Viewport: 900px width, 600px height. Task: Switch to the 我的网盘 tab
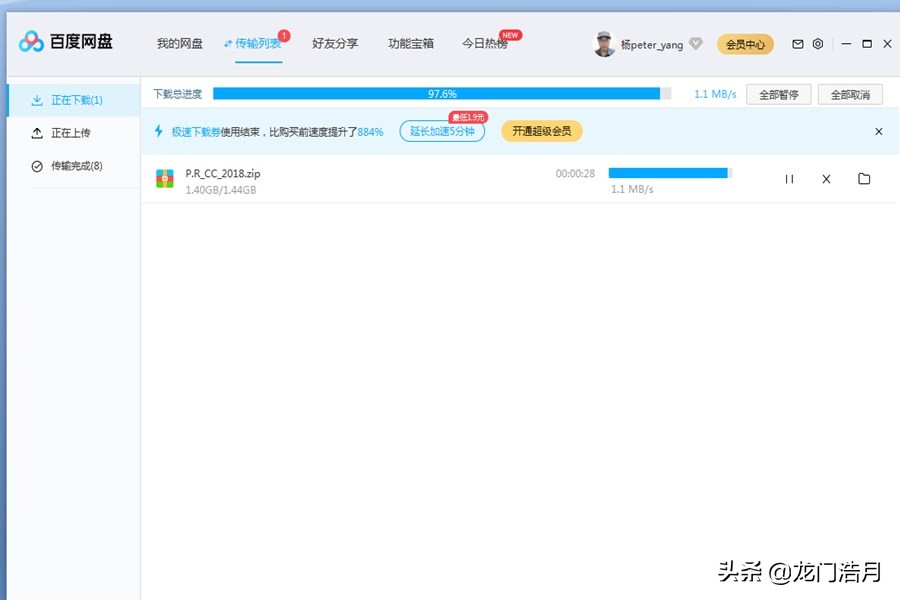pos(179,44)
